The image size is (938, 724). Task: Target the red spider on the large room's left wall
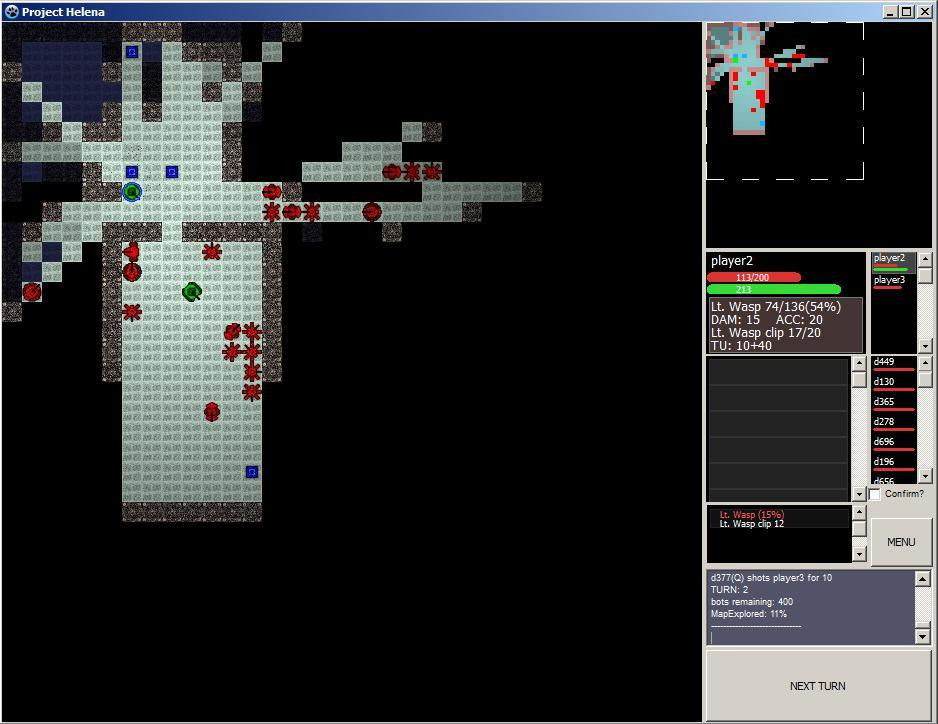(132, 312)
